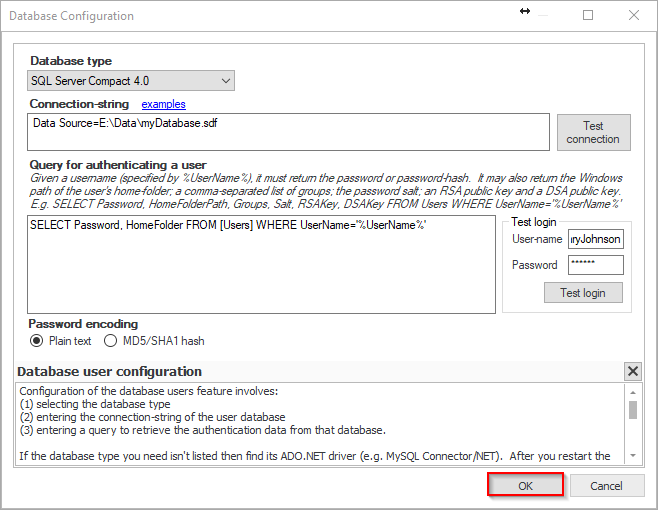The image size is (658, 510).
Task: Click the help panel scrollbar thumb
Action: (632, 410)
